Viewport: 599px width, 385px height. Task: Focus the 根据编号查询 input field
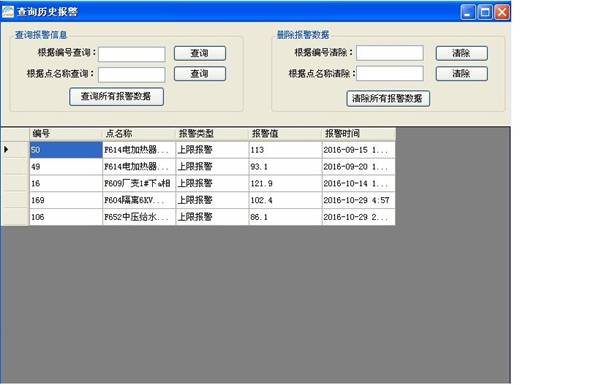pos(132,54)
